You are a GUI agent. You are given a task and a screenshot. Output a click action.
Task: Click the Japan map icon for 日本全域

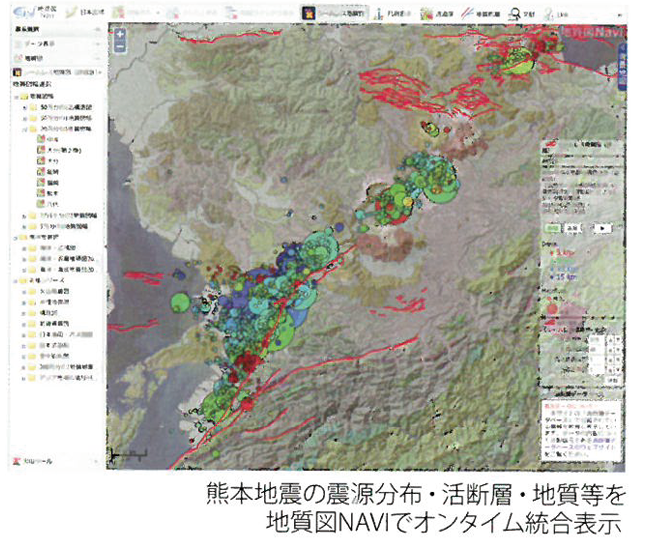[x=71, y=12]
